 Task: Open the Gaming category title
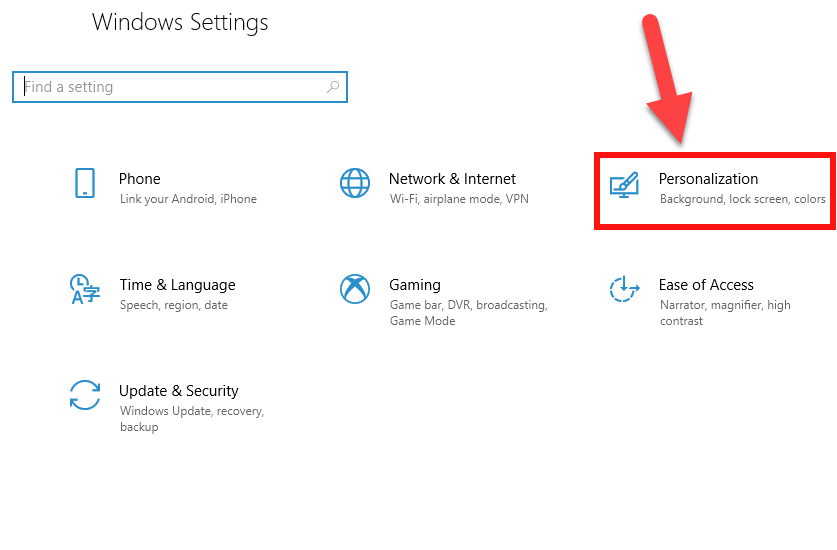tap(415, 285)
